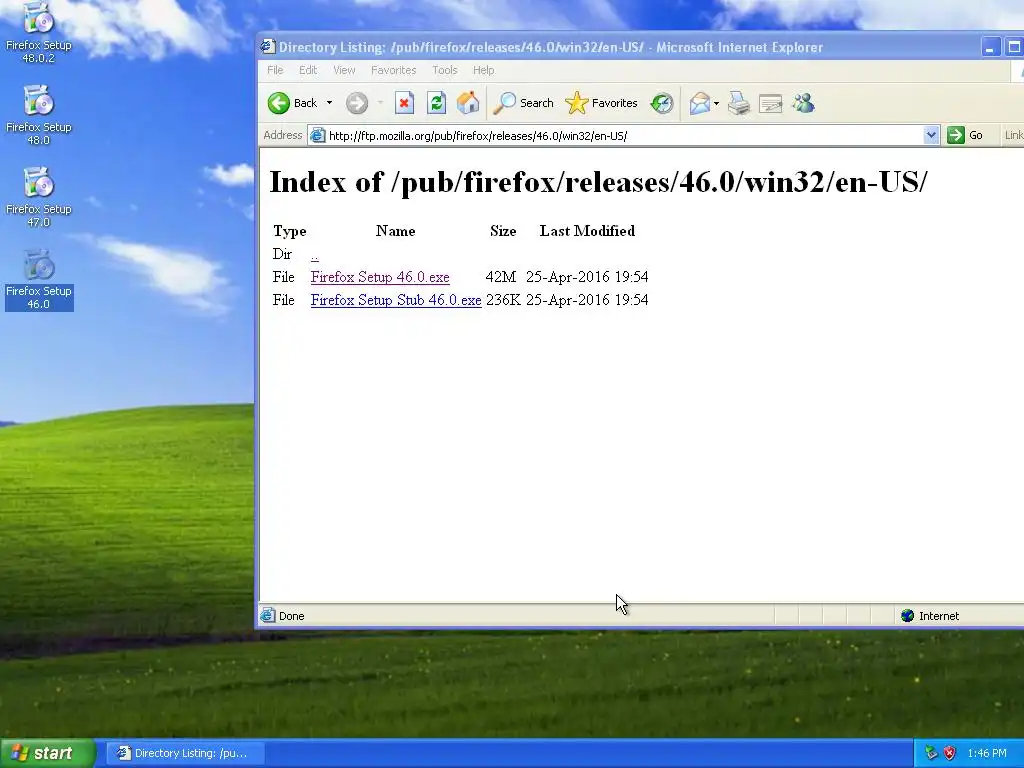Click the page icon in Address bar

tap(317, 136)
